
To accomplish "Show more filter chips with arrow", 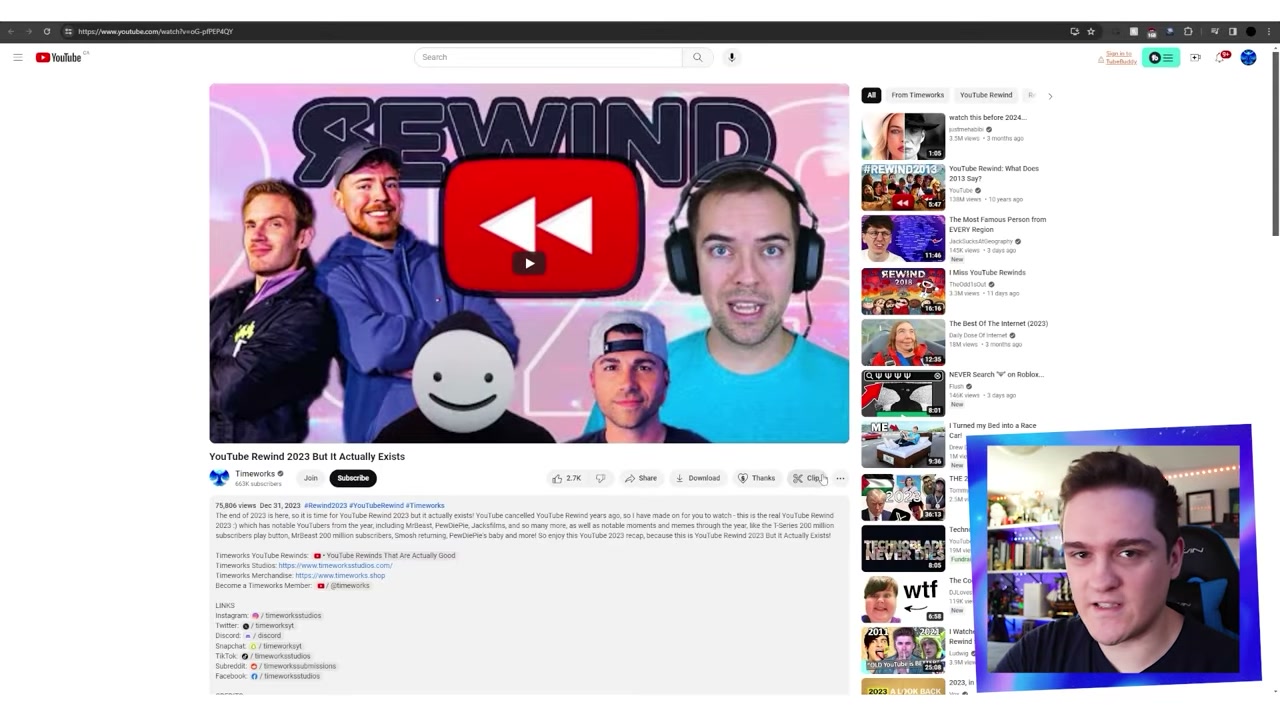I will 1050,95.
